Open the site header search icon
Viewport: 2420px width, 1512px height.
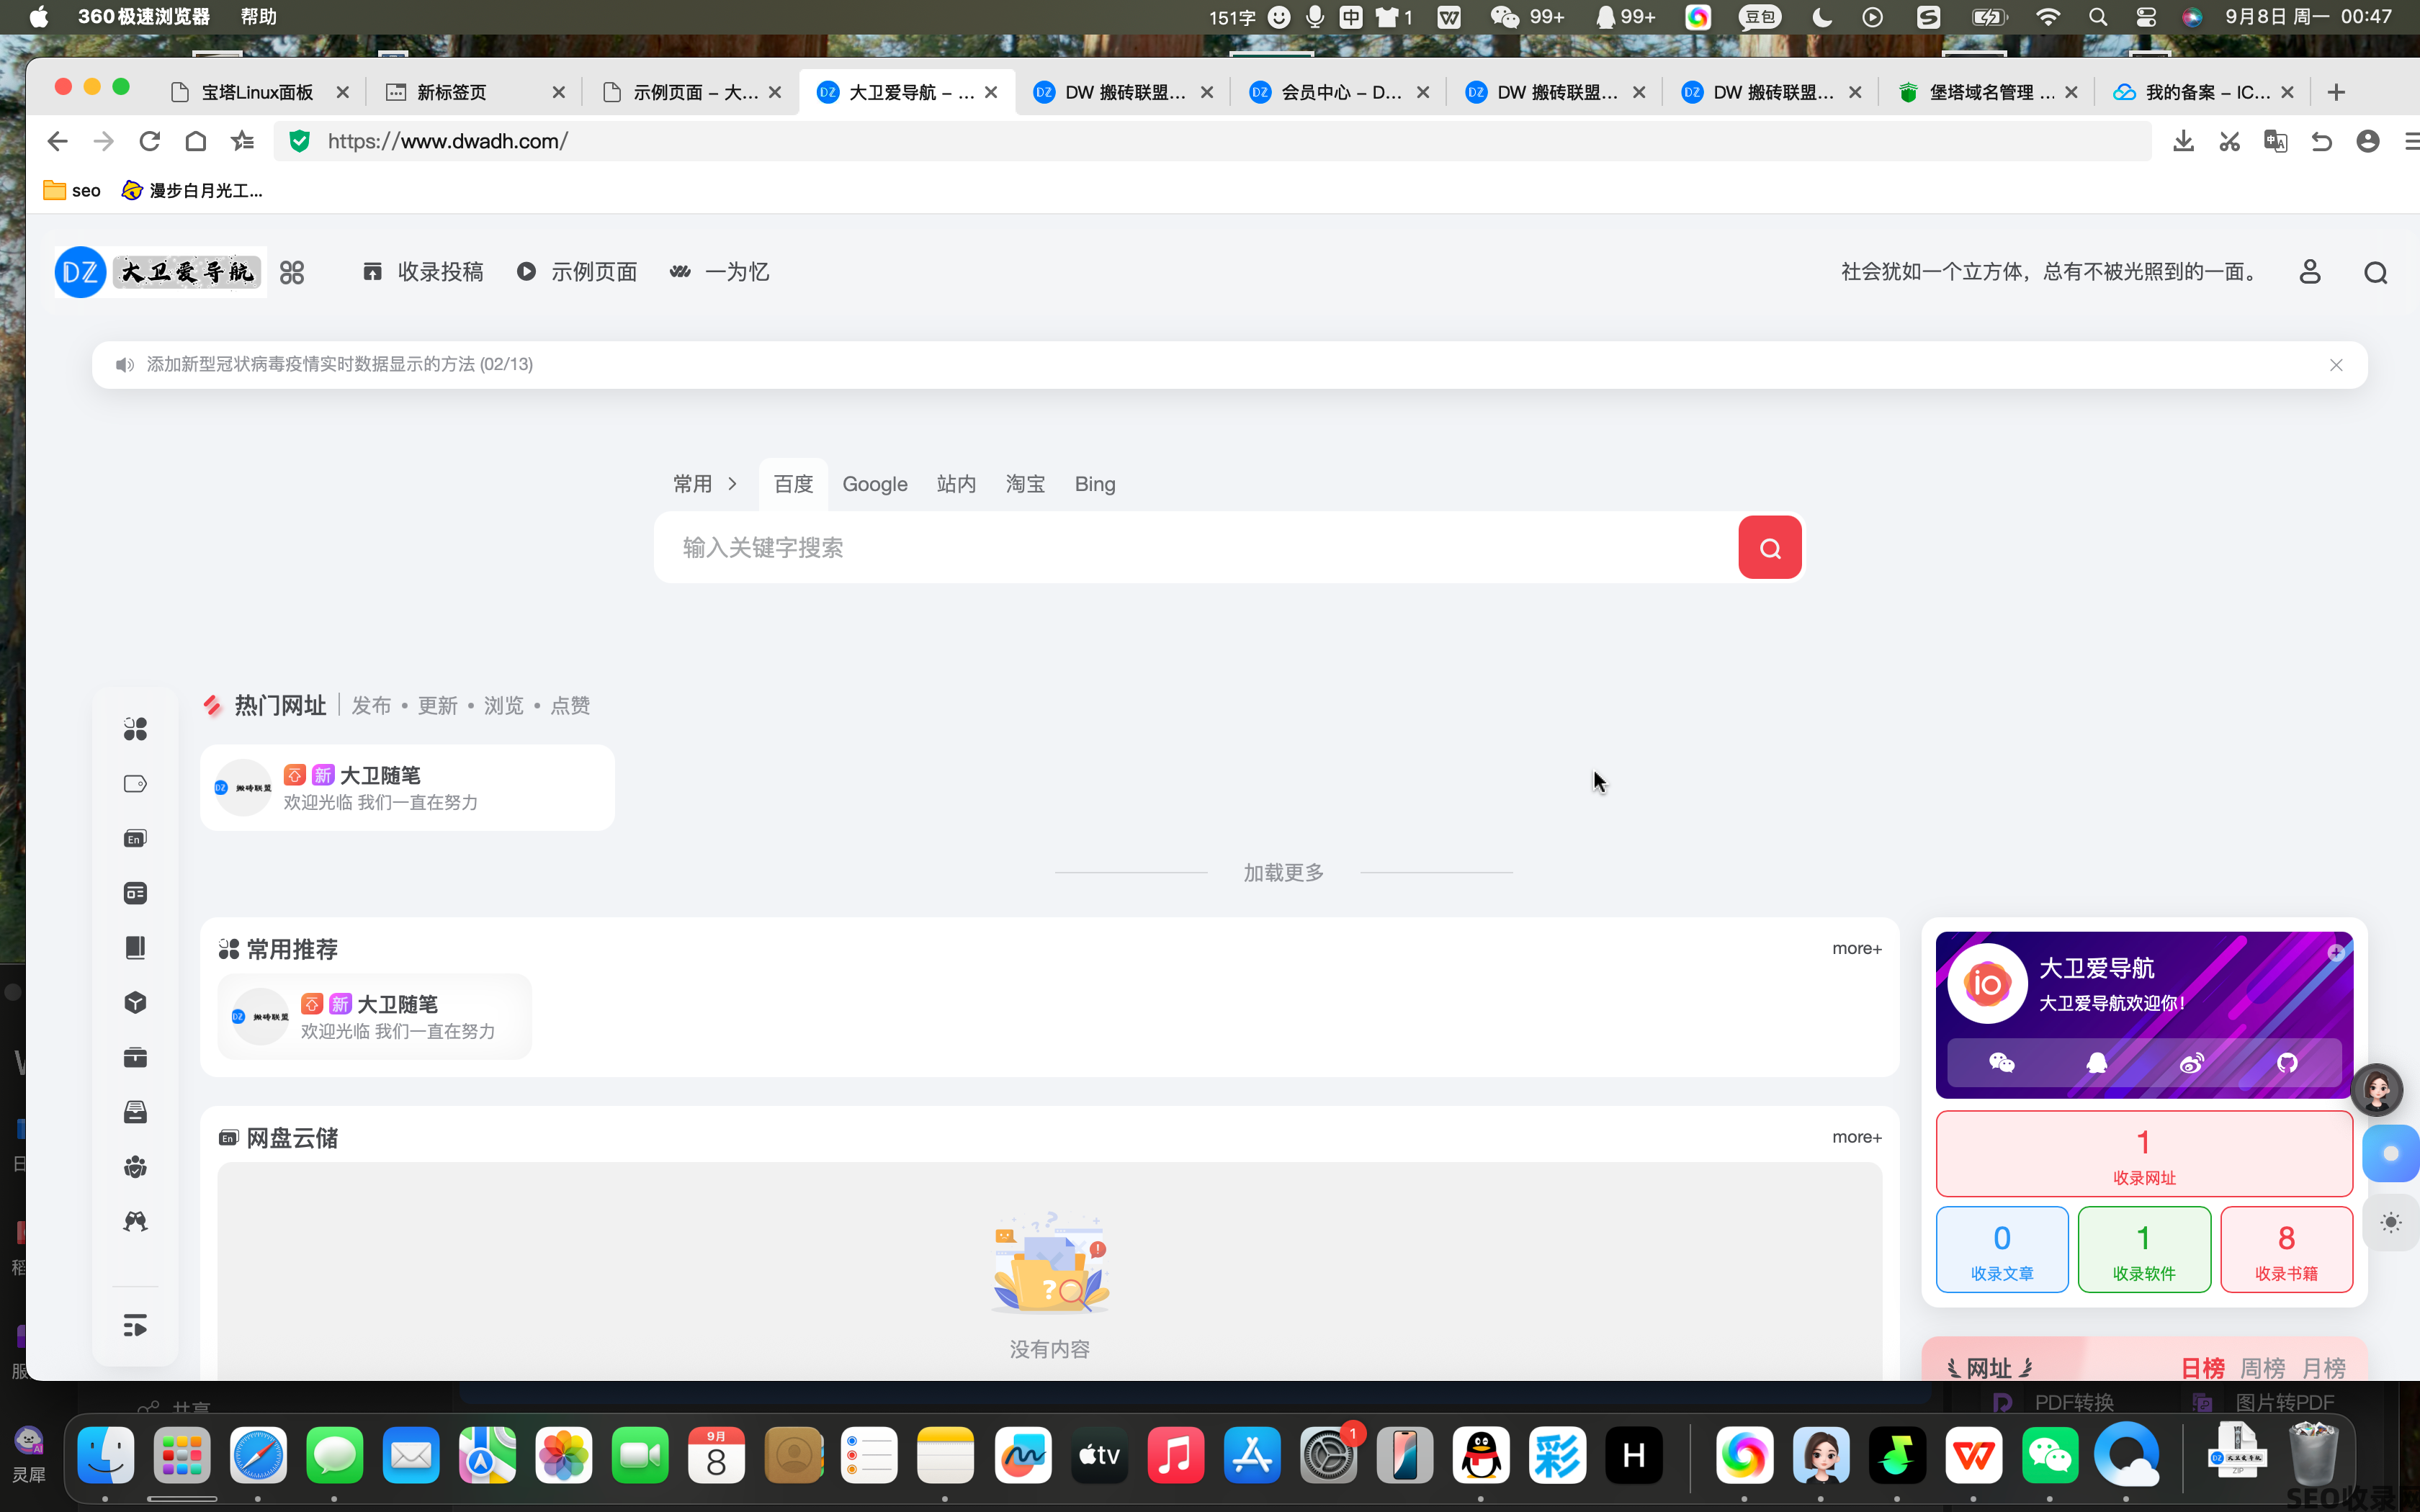pyautogui.click(x=2375, y=272)
